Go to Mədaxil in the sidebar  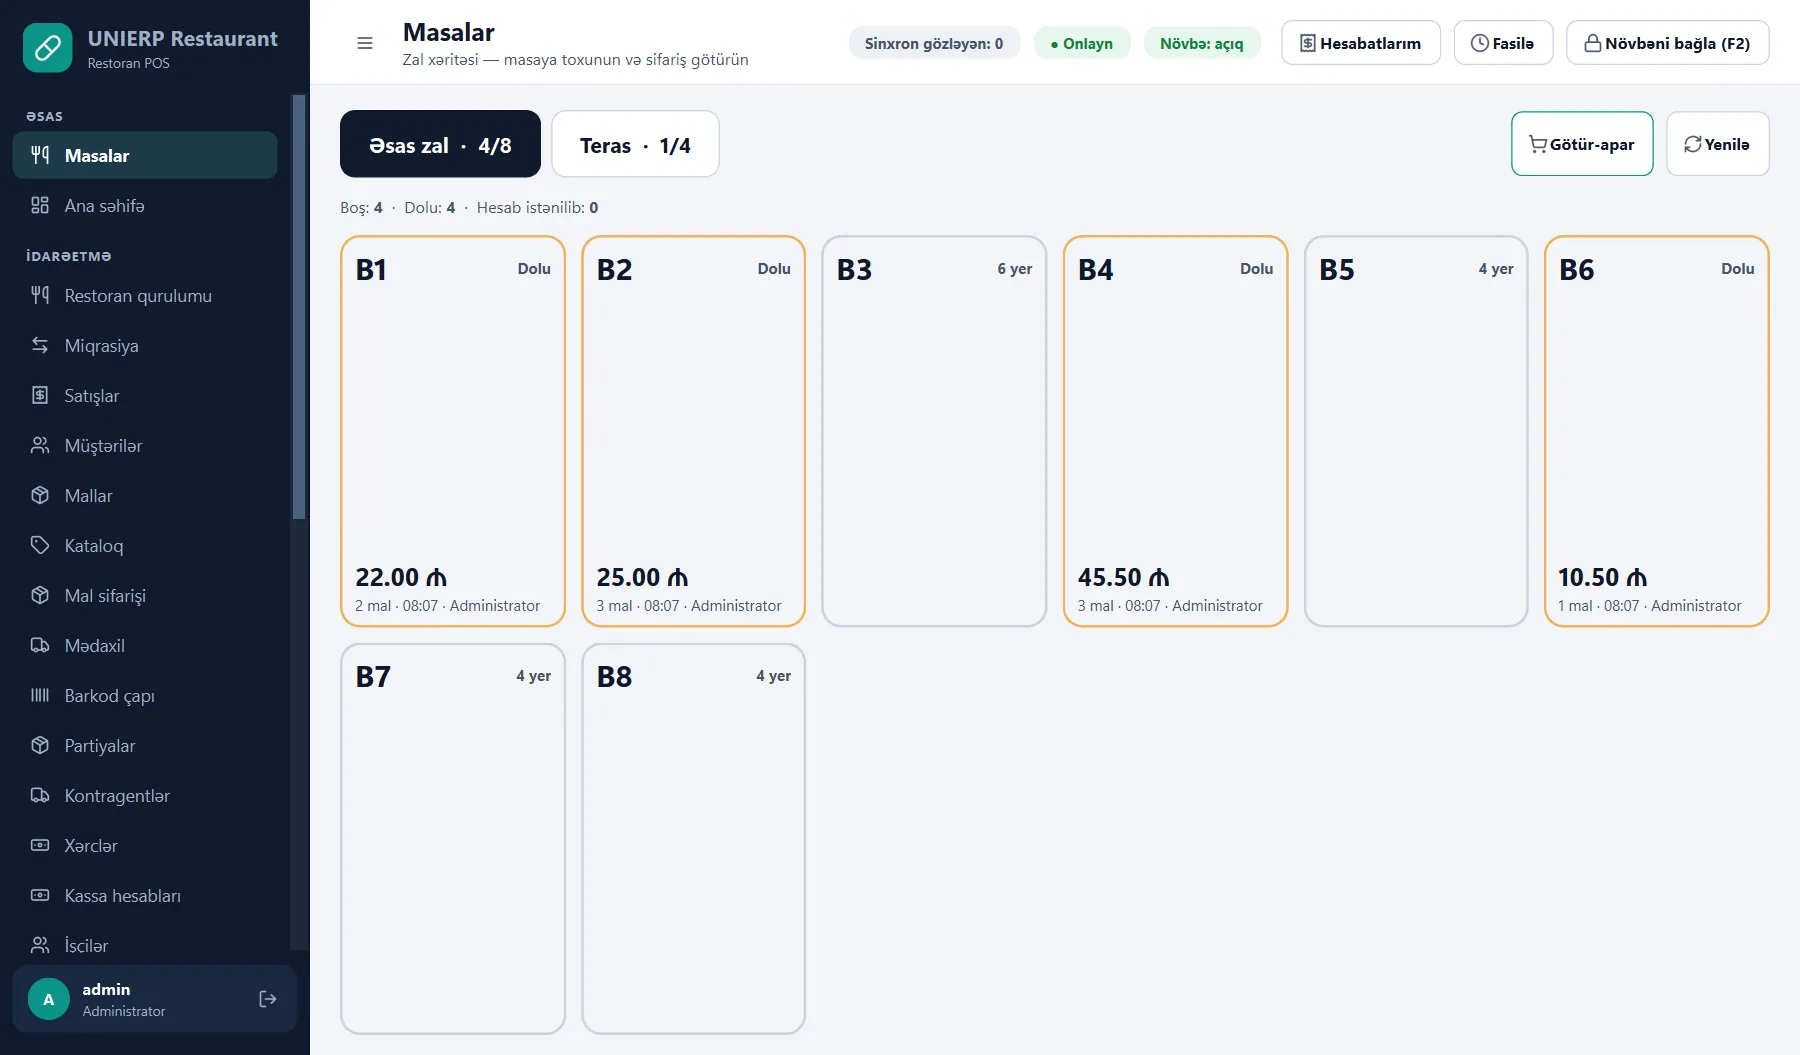point(145,646)
